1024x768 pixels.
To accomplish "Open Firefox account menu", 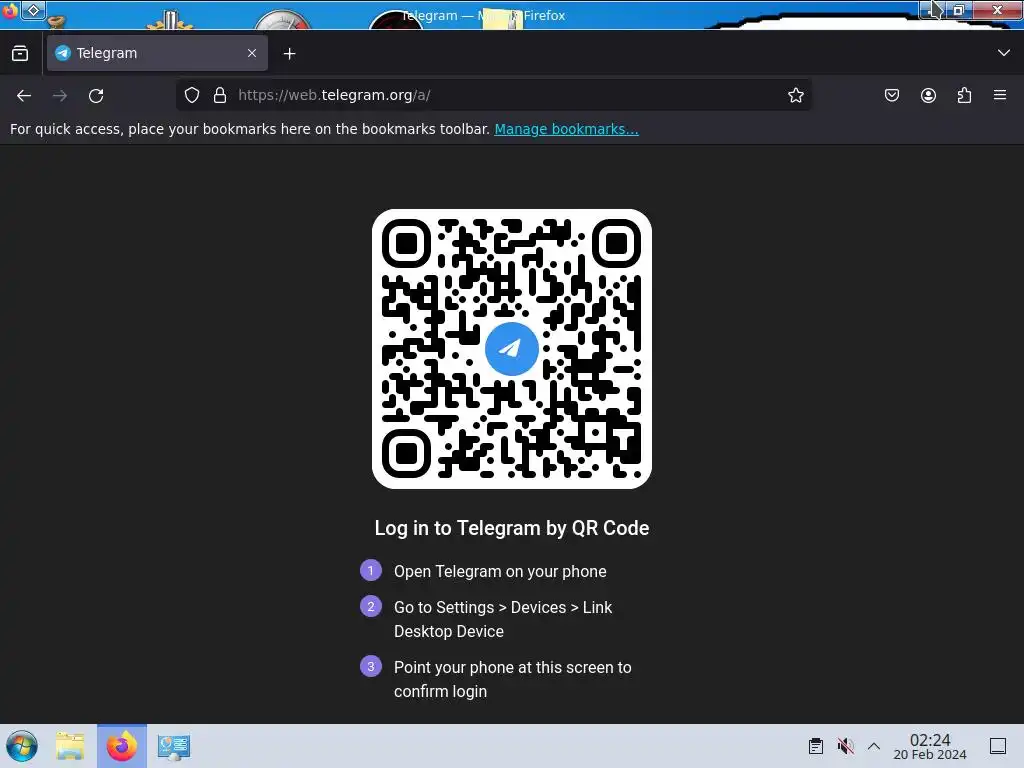I will 928,95.
